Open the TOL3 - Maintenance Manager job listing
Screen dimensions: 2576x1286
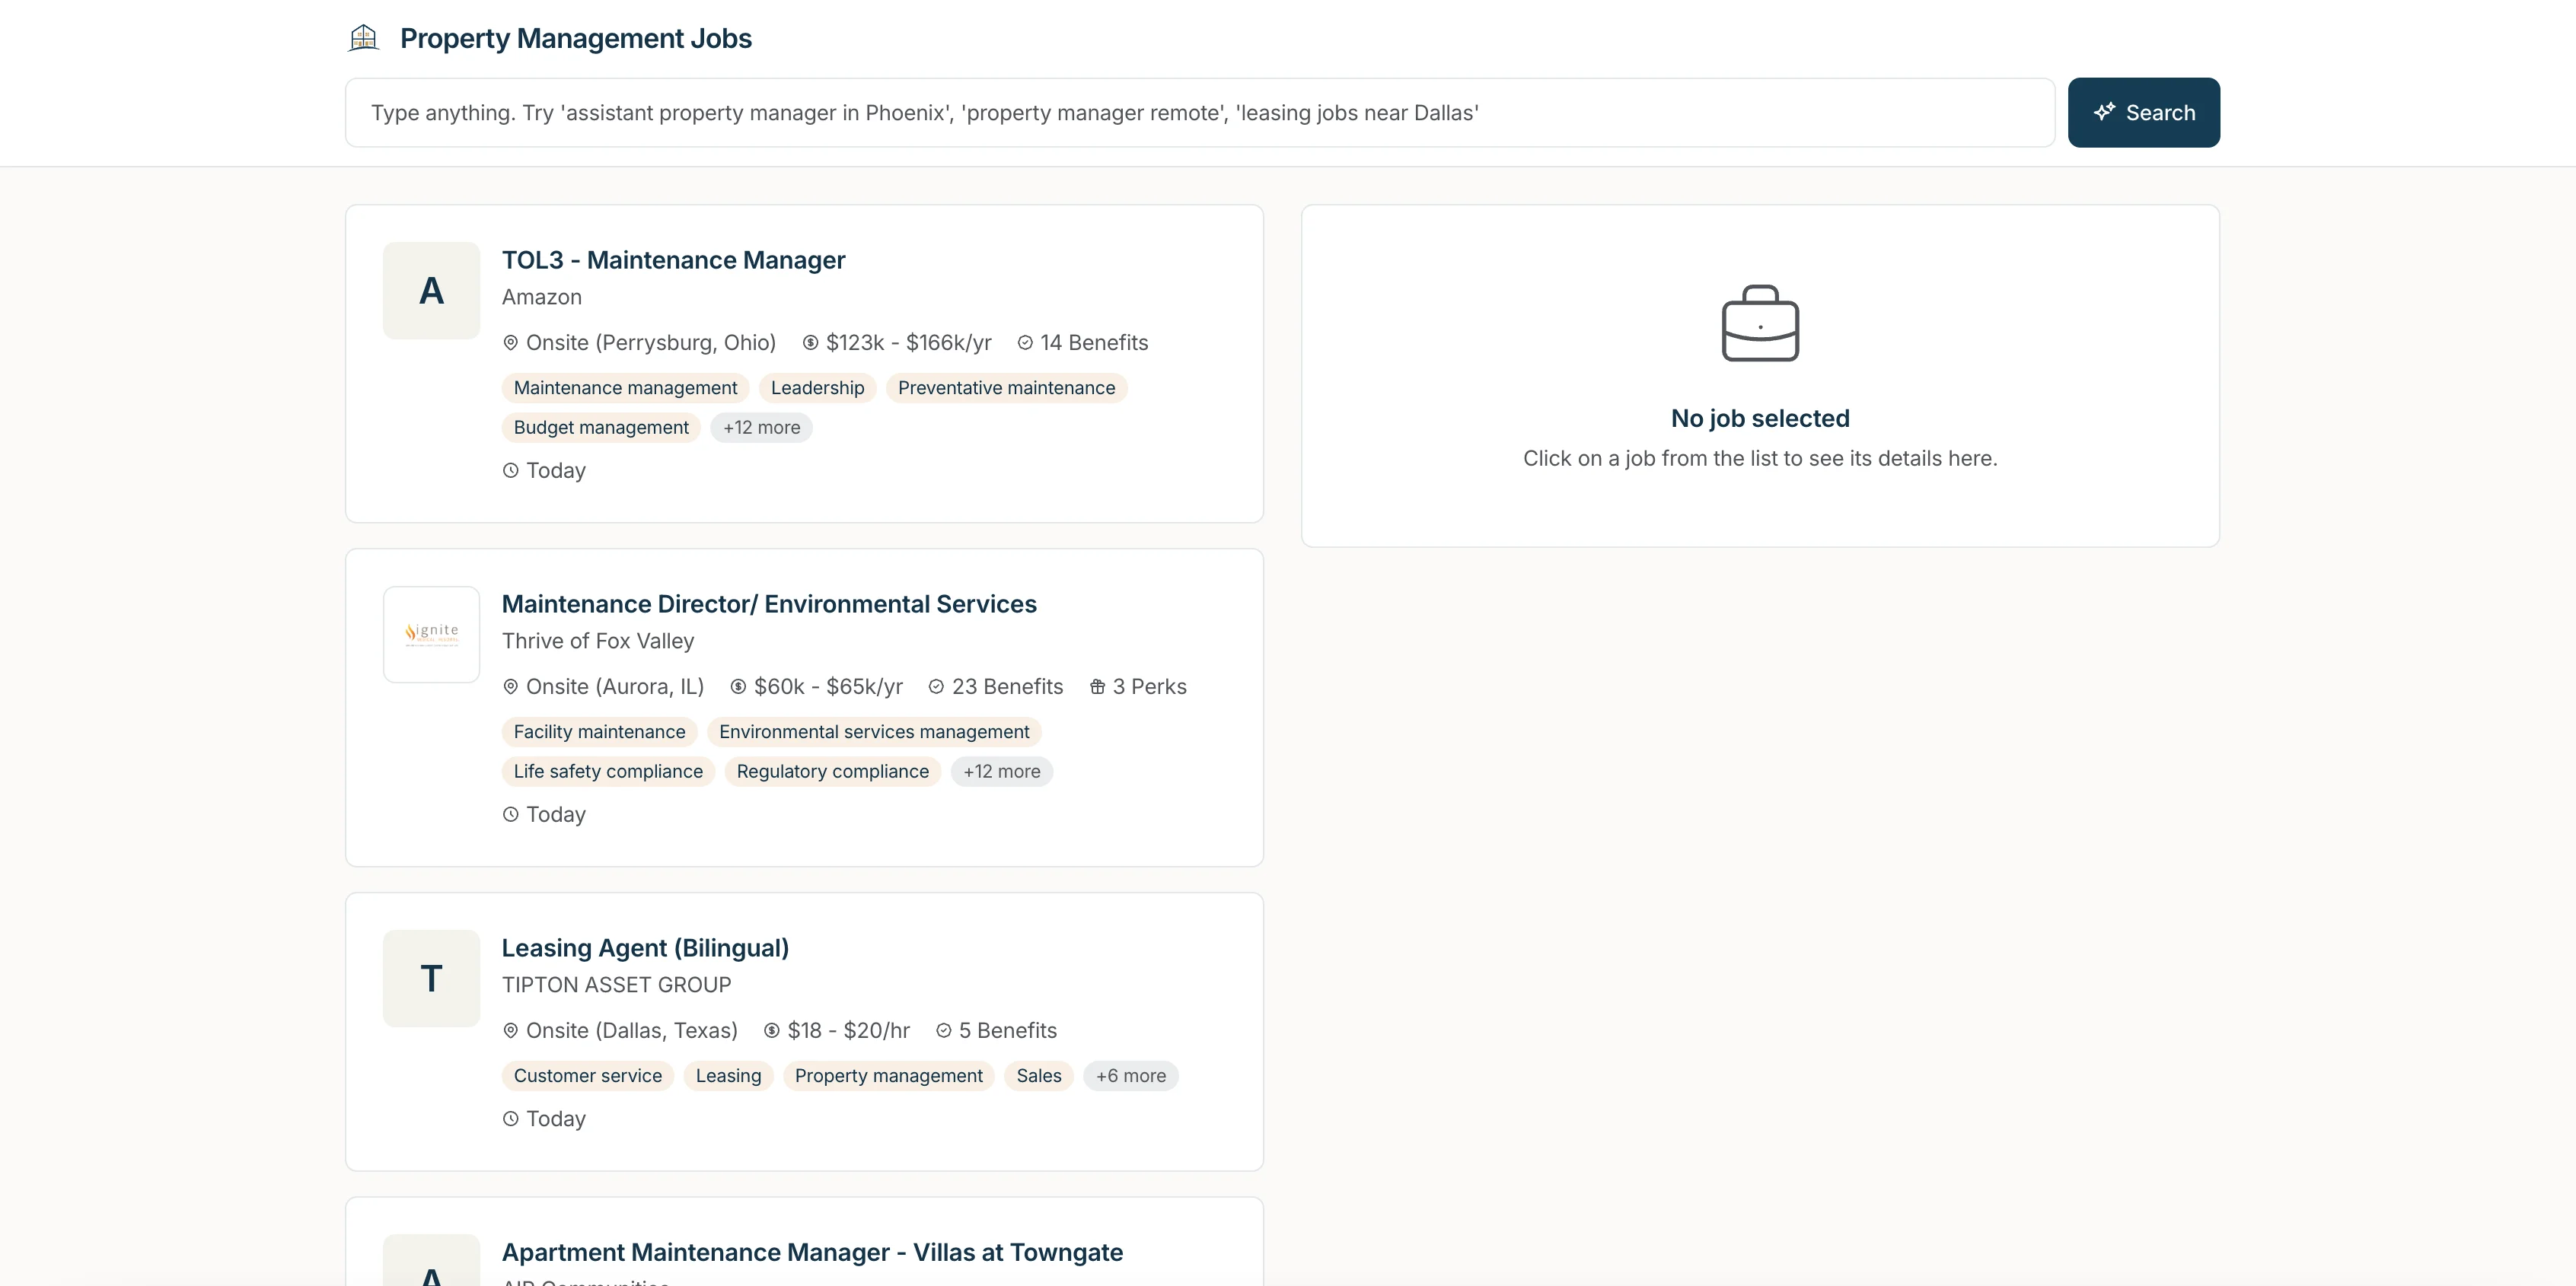pos(673,260)
